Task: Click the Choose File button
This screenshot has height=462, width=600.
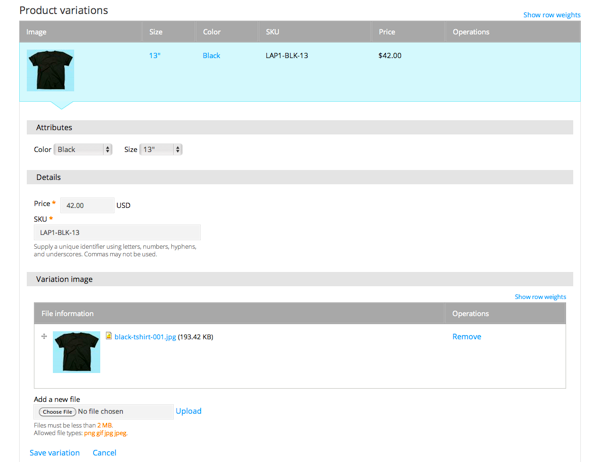Action: (57, 412)
